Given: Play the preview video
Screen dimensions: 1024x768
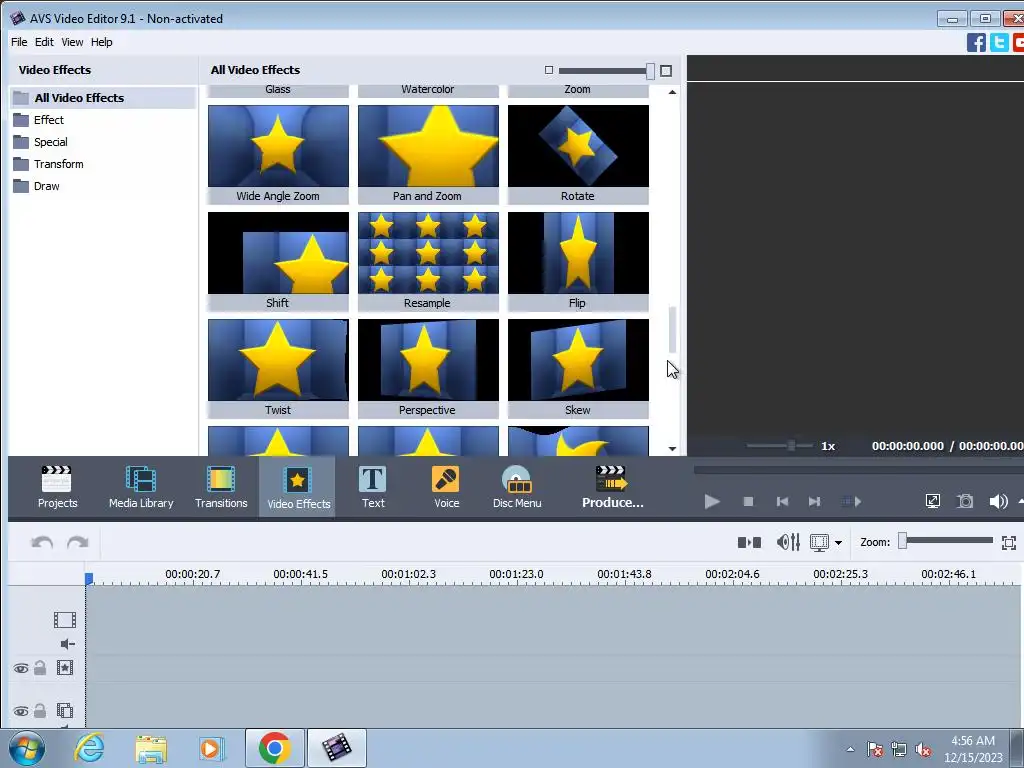Looking at the screenshot, I should click(x=712, y=502).
